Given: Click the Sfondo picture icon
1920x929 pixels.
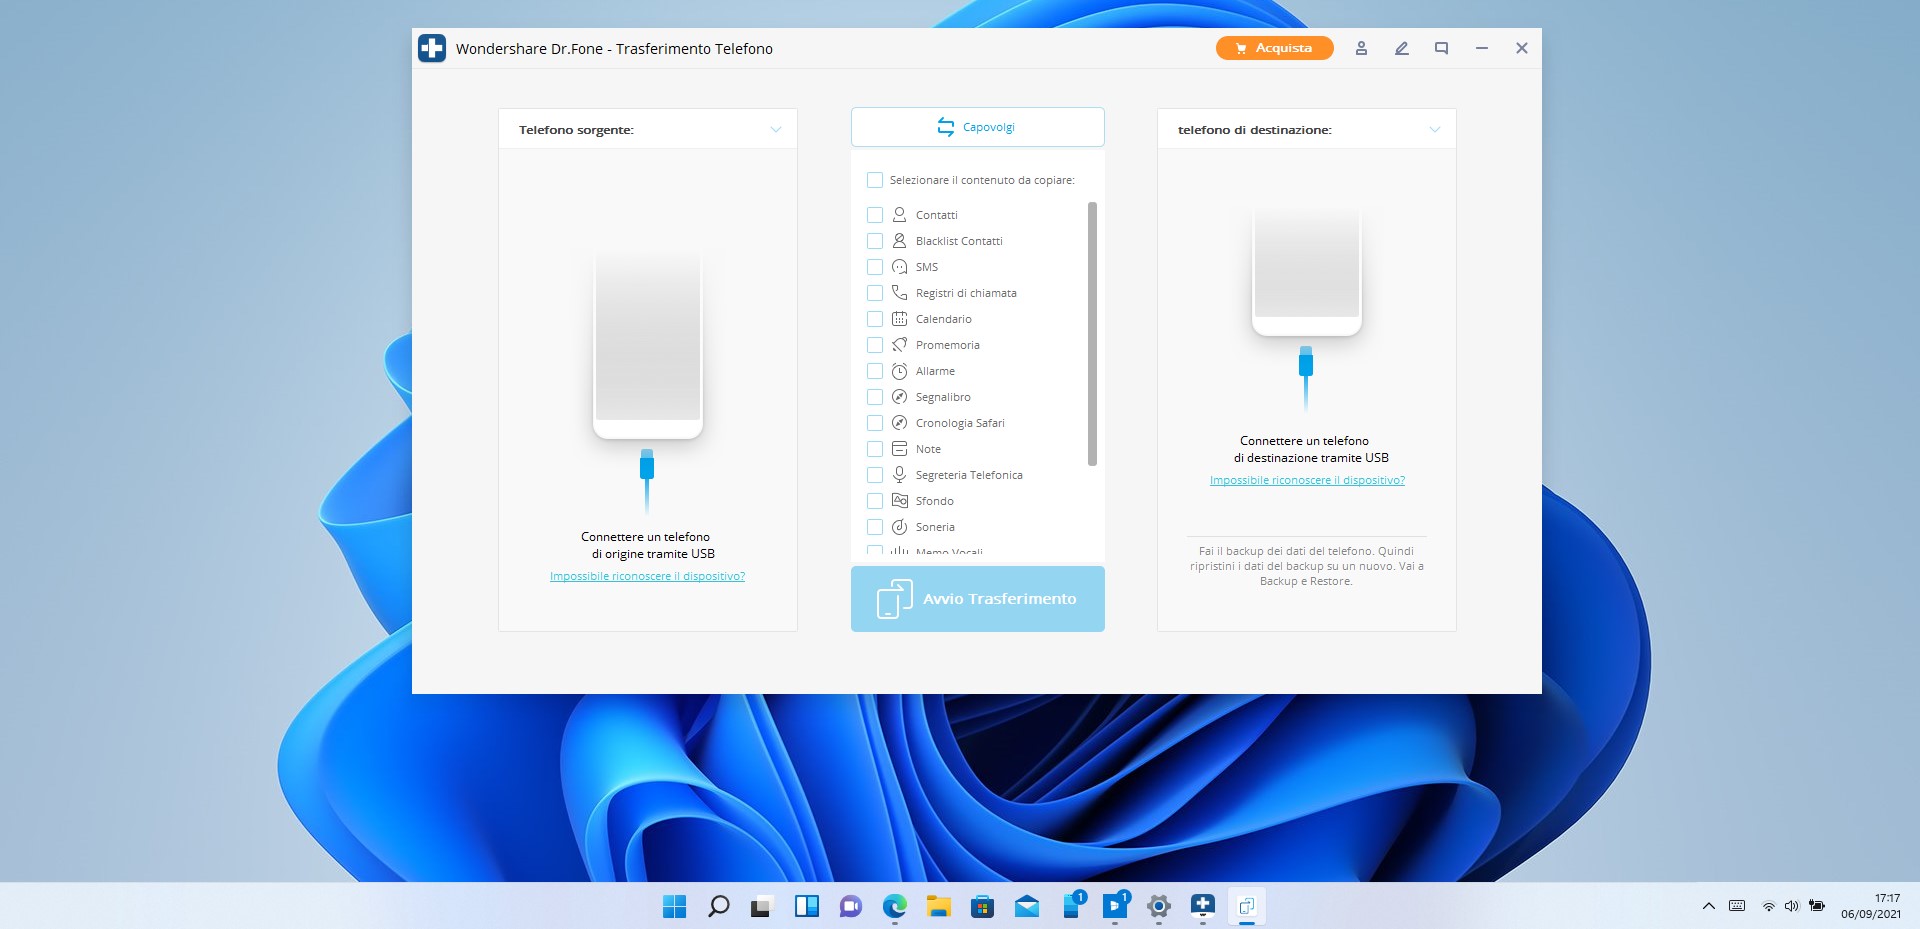Looking at the screenshot, I should coord(899,501).
